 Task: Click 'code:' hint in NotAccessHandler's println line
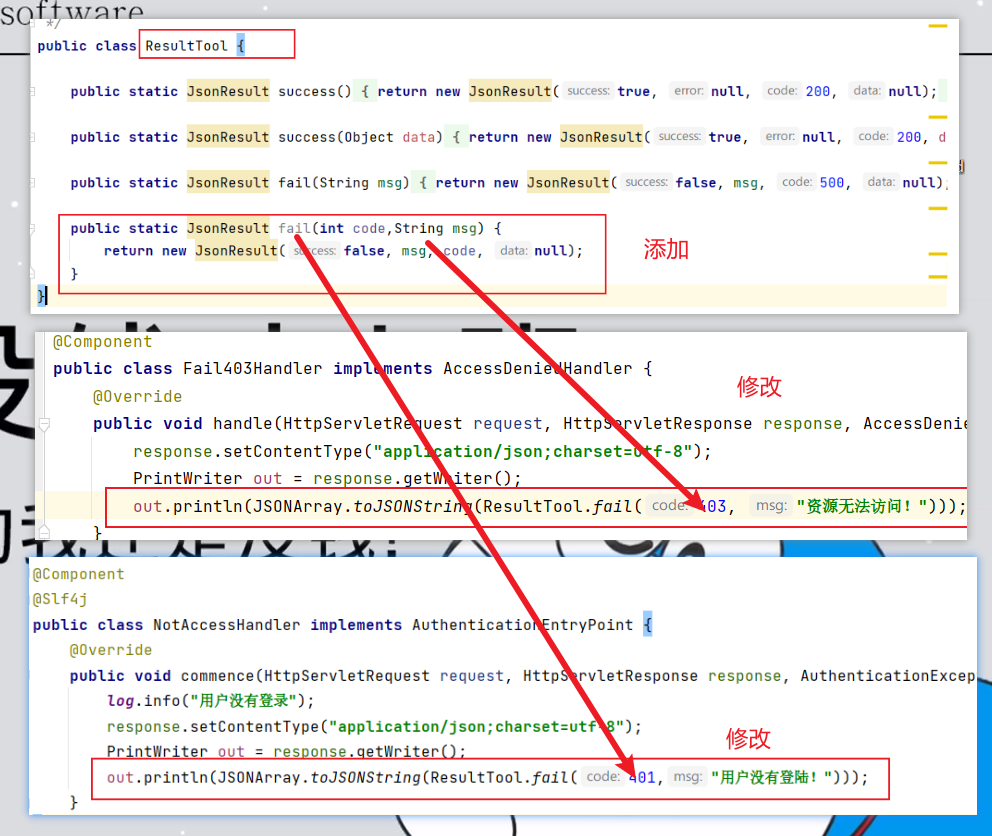(603, 777)
